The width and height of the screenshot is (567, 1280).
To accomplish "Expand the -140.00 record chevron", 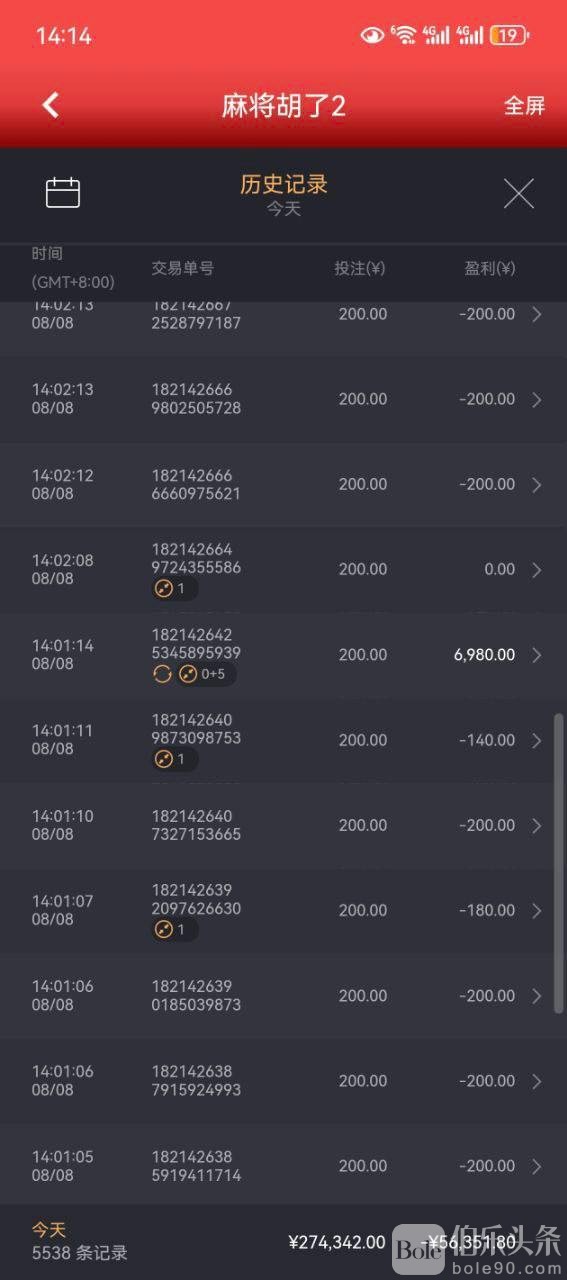I will 537,740.
